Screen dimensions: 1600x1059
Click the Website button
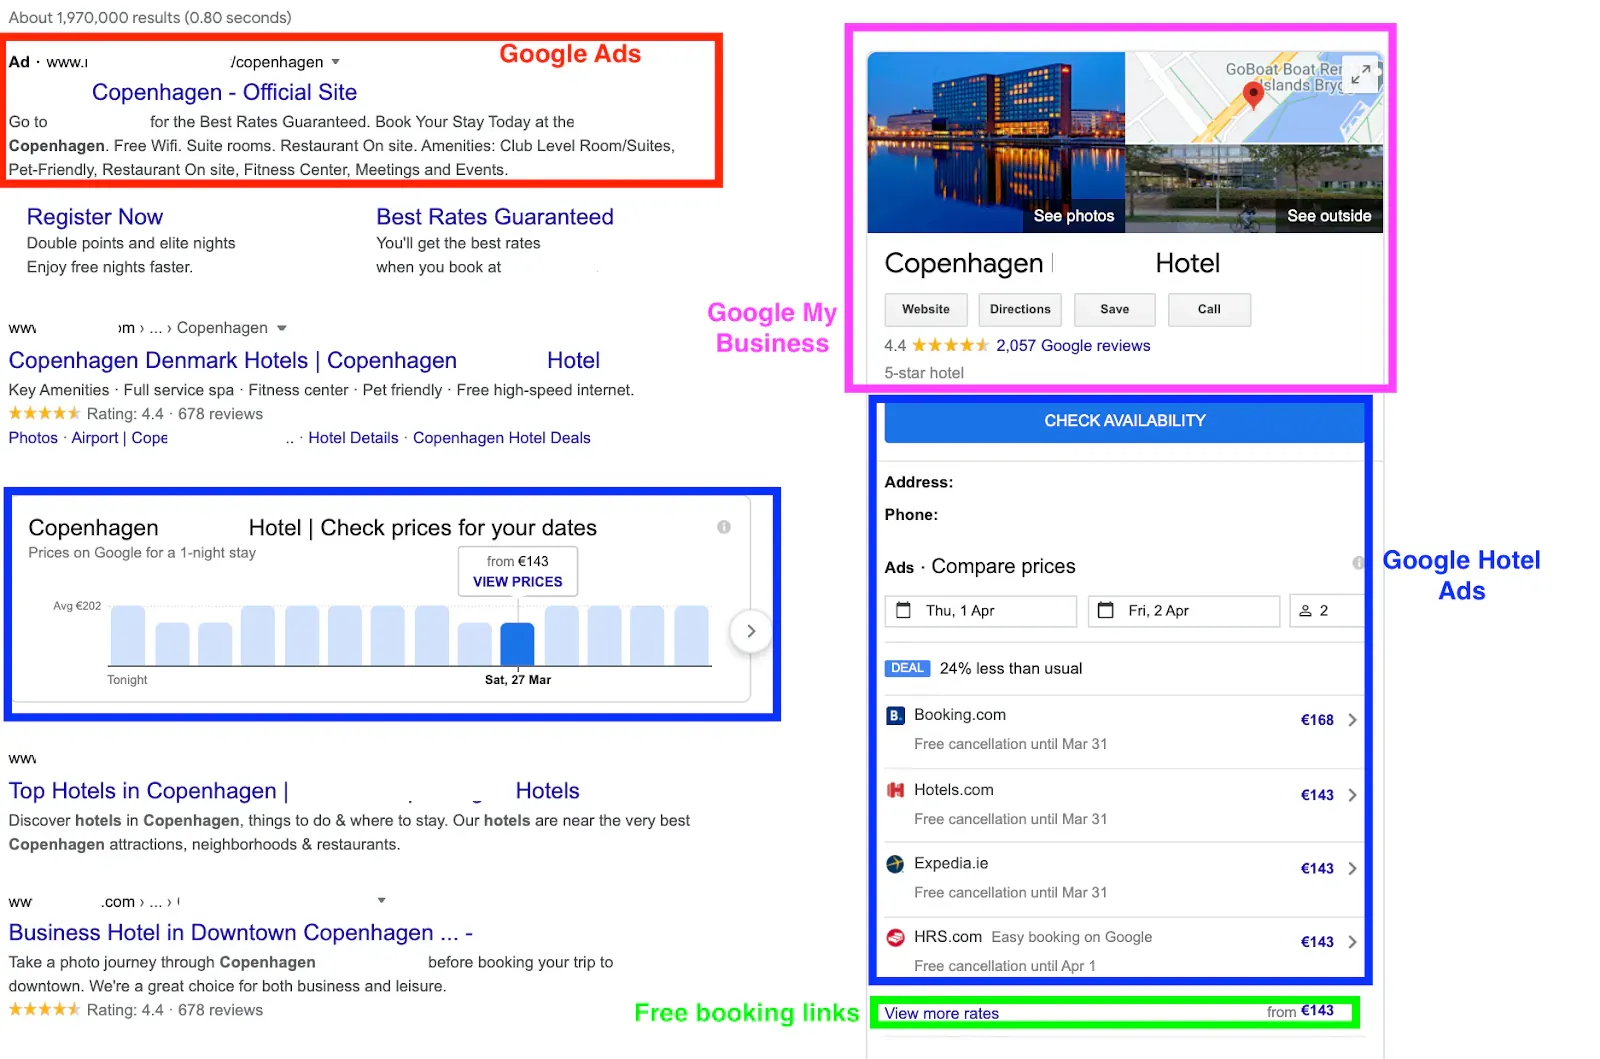(926, 310)
